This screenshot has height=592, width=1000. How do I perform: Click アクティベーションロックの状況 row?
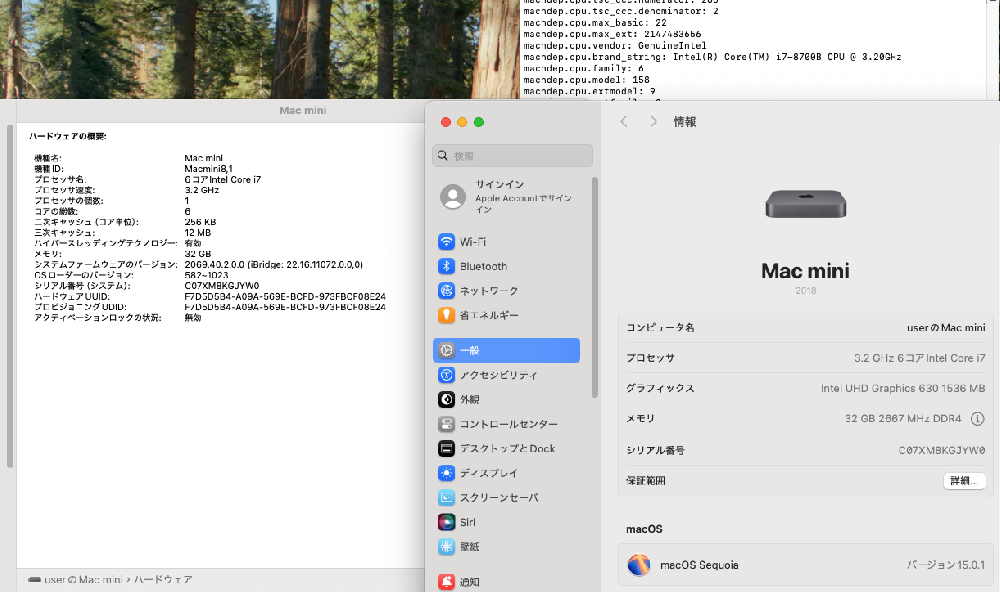[118, 317]
